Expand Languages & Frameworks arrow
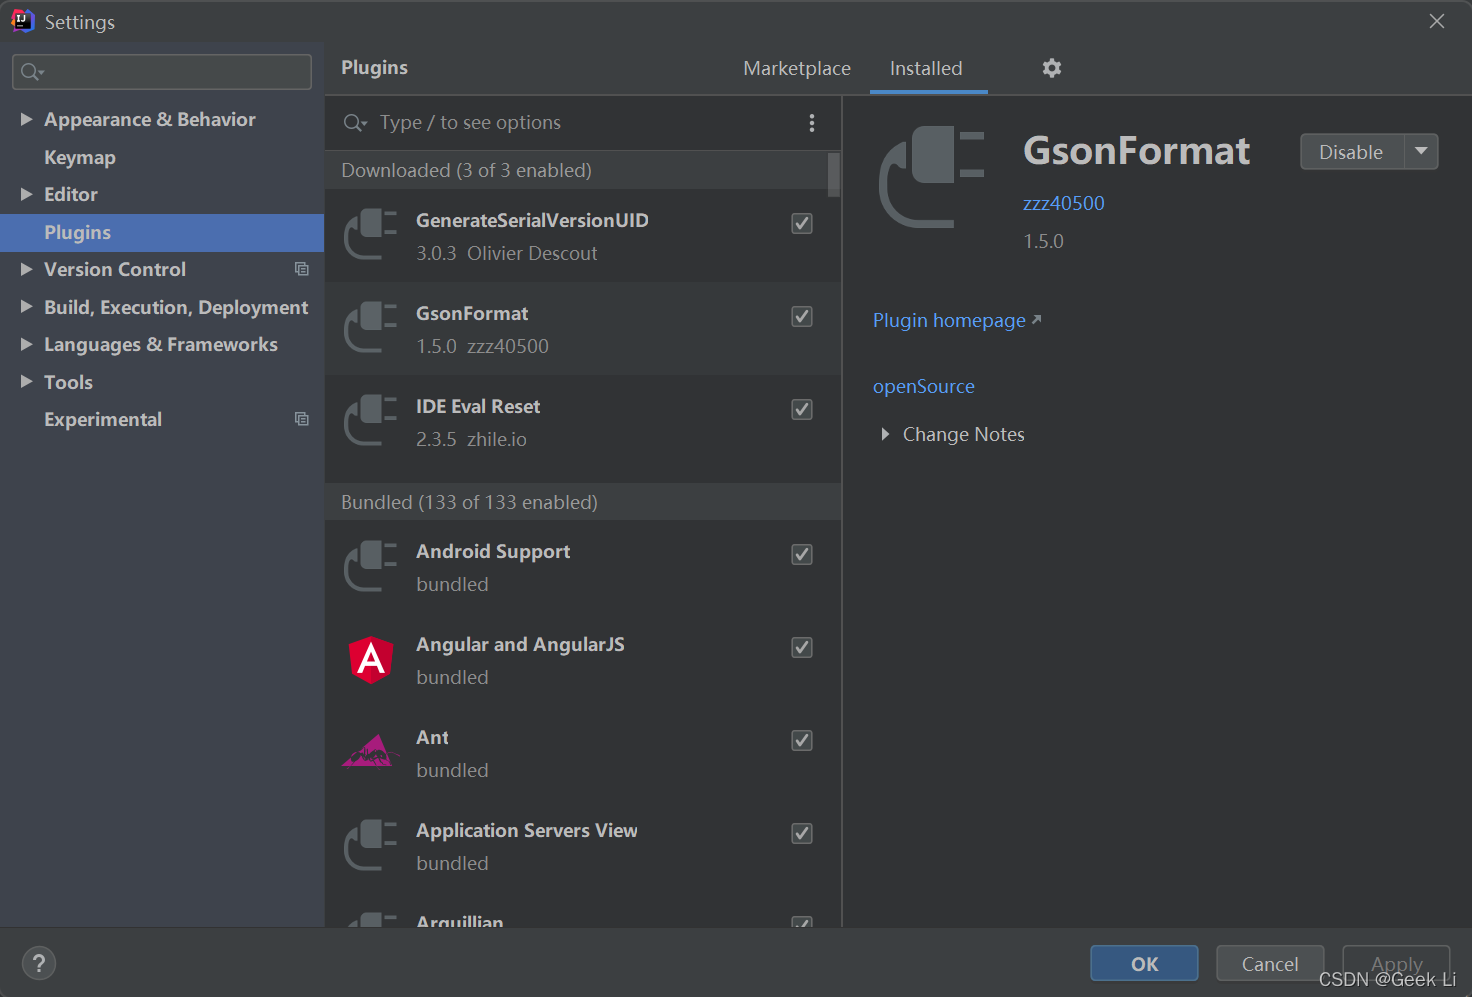This screenshot has width=1472, height=997. (x=27, y=344)
